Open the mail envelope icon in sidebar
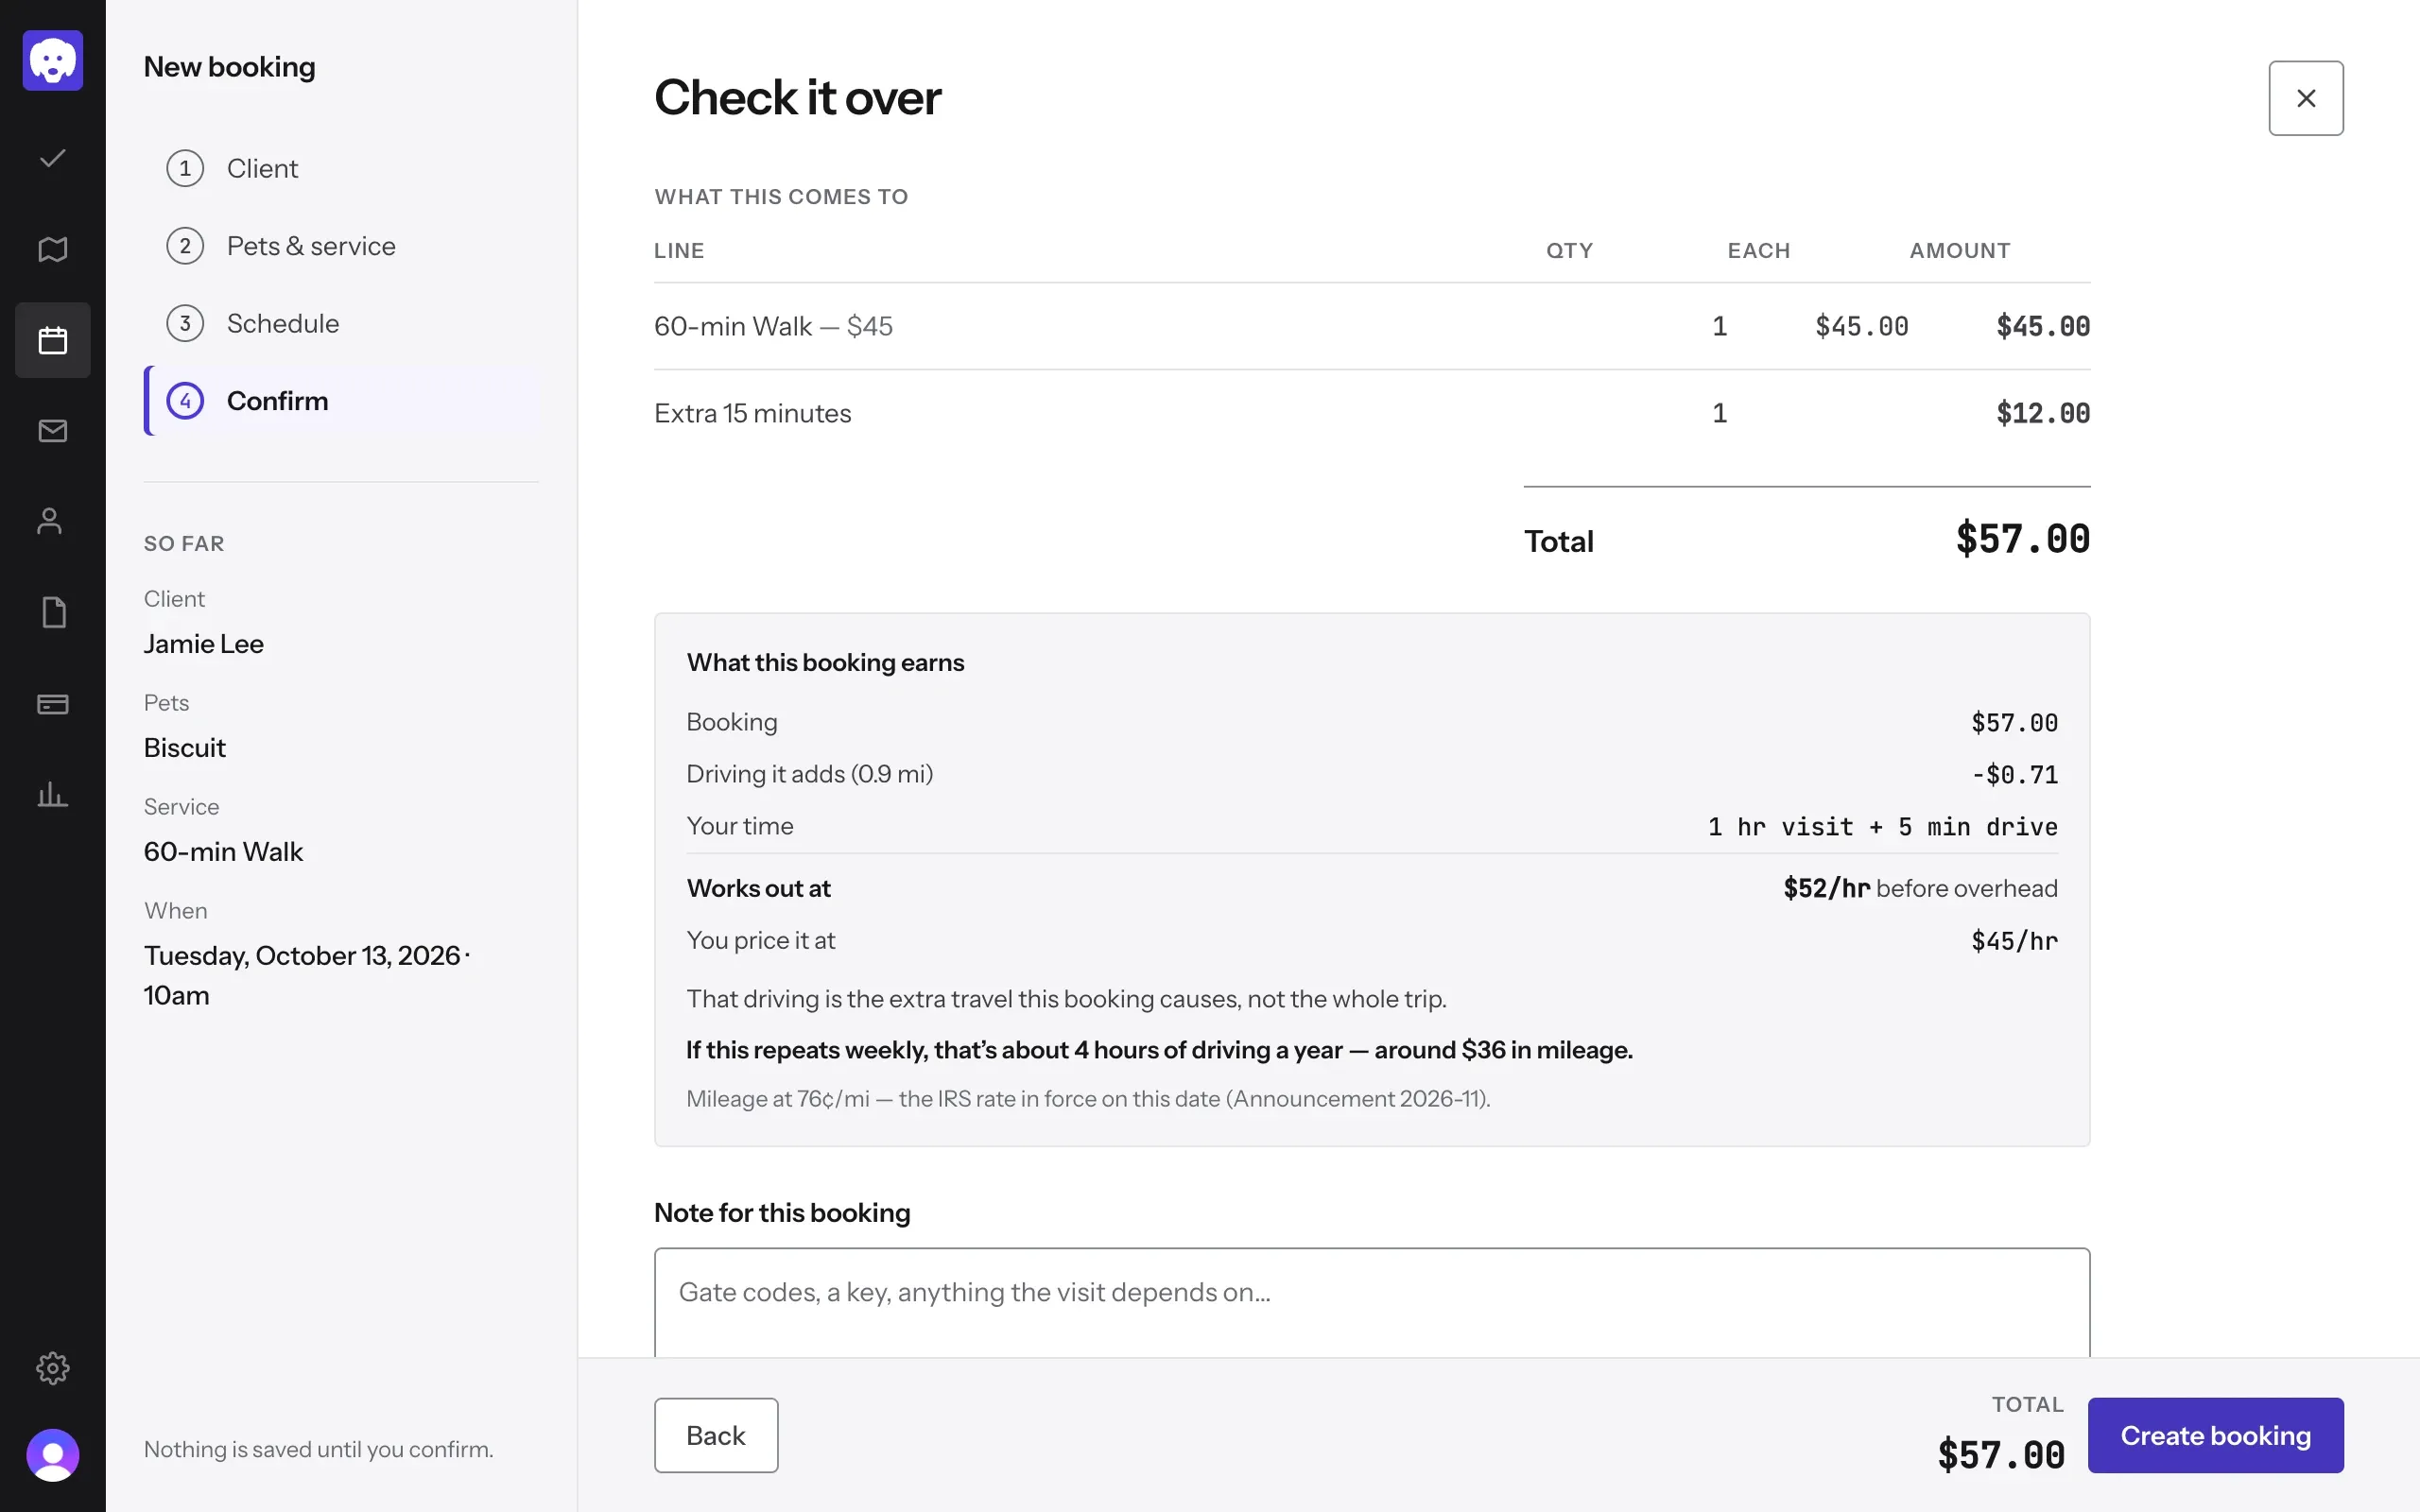The width and height of the screenshot is (2420, 1512). click(x=53, y=431)
